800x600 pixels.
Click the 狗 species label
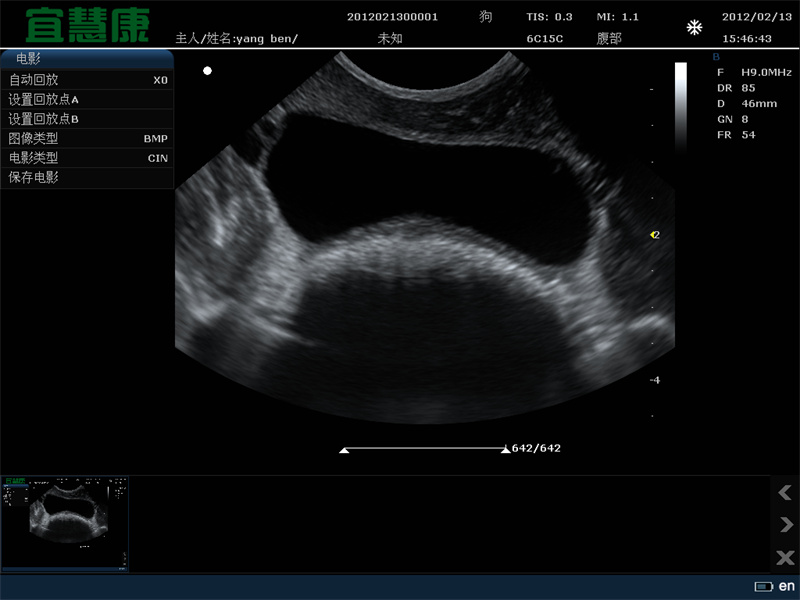click(485, 17)
